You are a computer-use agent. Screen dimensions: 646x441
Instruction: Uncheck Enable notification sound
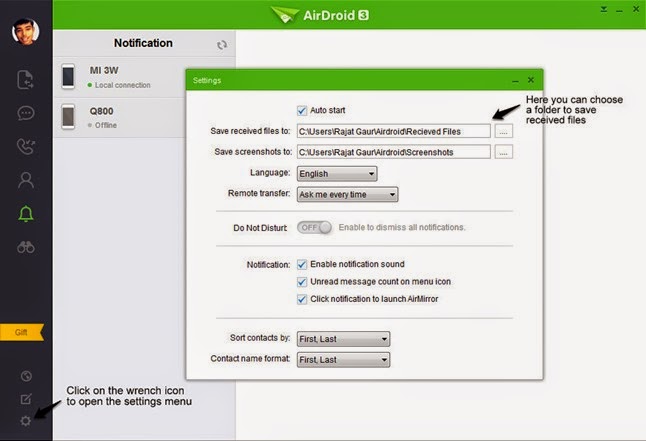coord(302,264)
